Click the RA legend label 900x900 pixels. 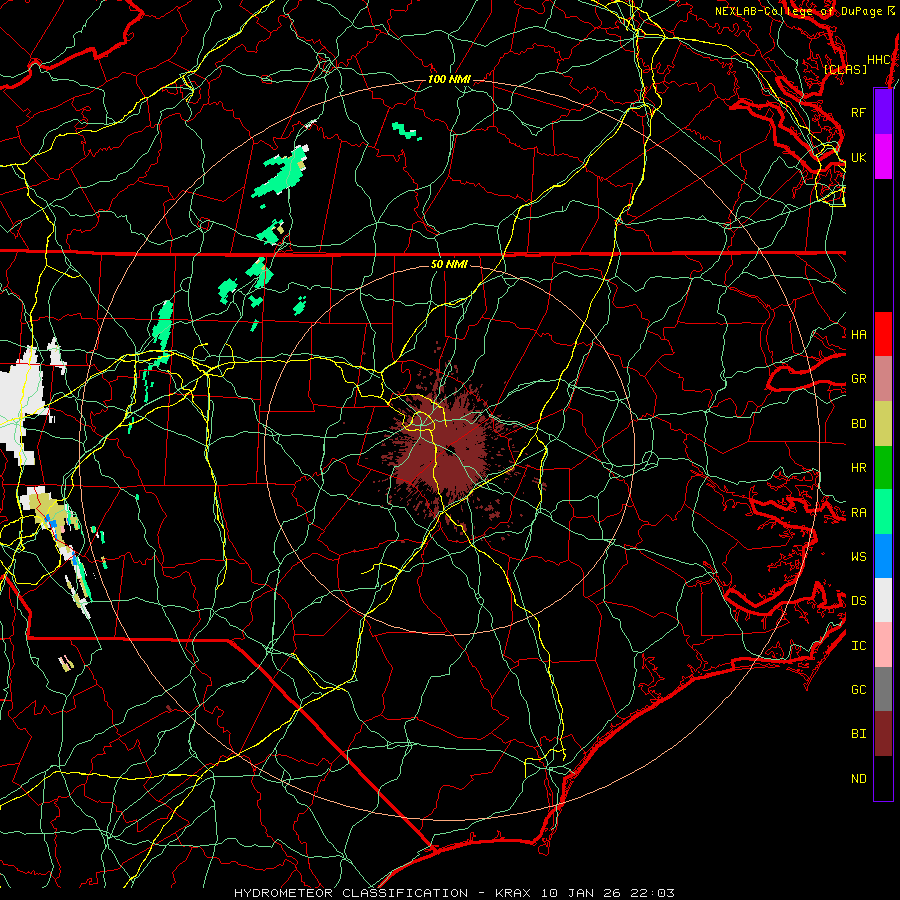tap(859, 513)
